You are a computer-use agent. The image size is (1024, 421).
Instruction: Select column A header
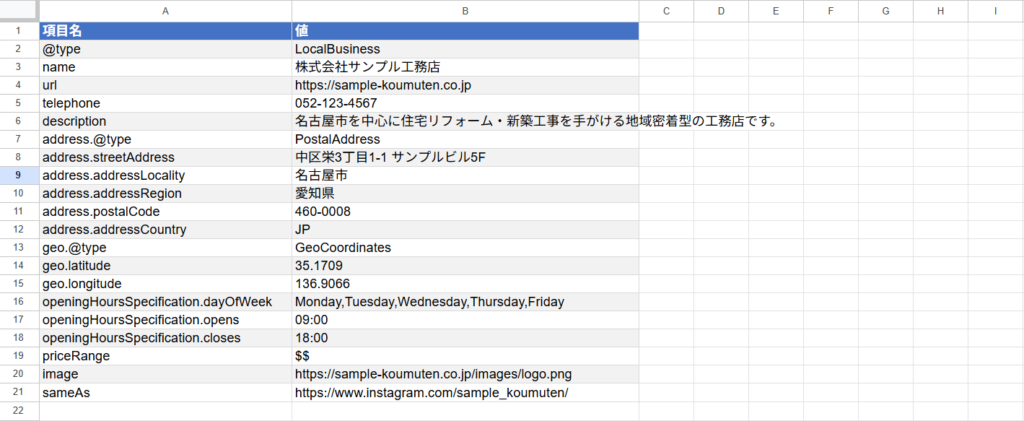164,10
